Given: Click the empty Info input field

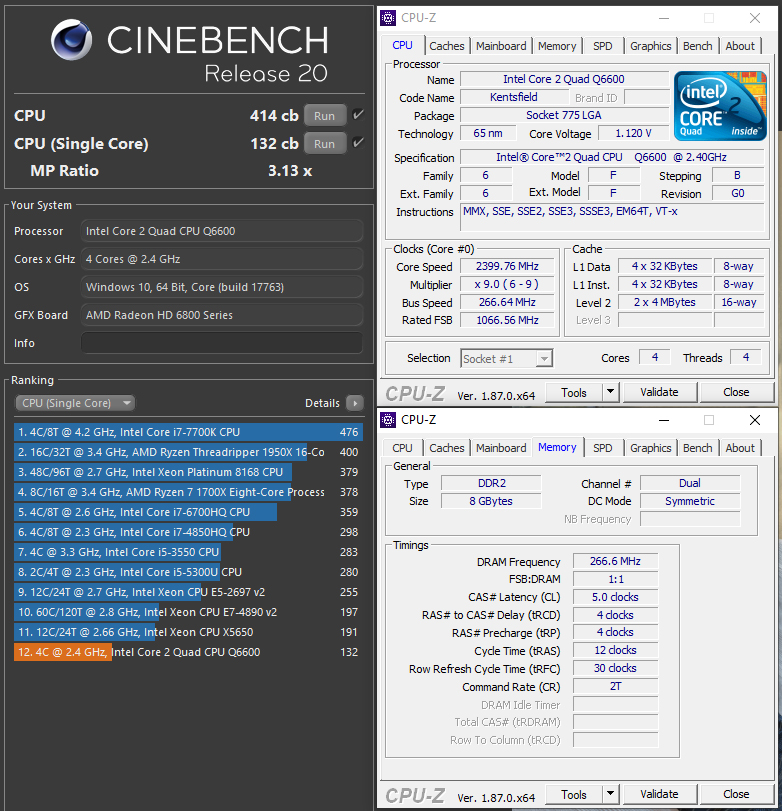Looking at the screenshot, I should [222, 343].
